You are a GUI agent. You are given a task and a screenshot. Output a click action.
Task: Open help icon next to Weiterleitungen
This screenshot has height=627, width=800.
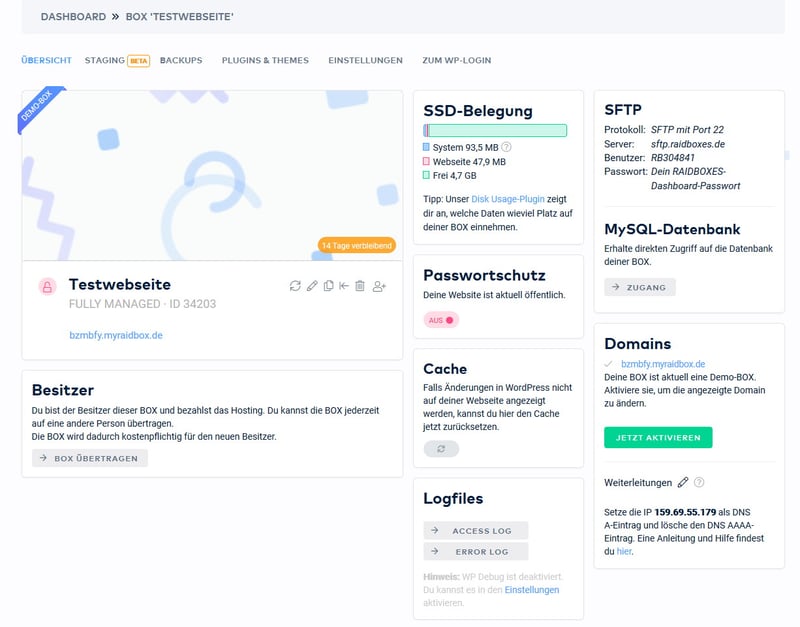699,482
